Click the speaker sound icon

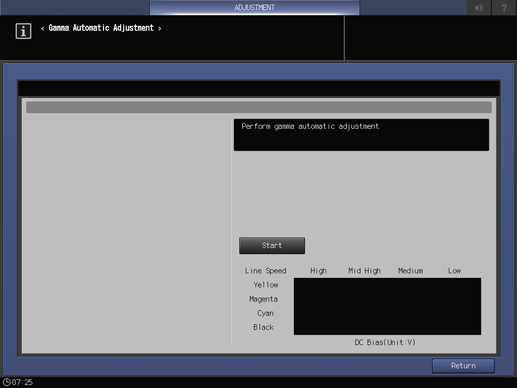(479, 7)
